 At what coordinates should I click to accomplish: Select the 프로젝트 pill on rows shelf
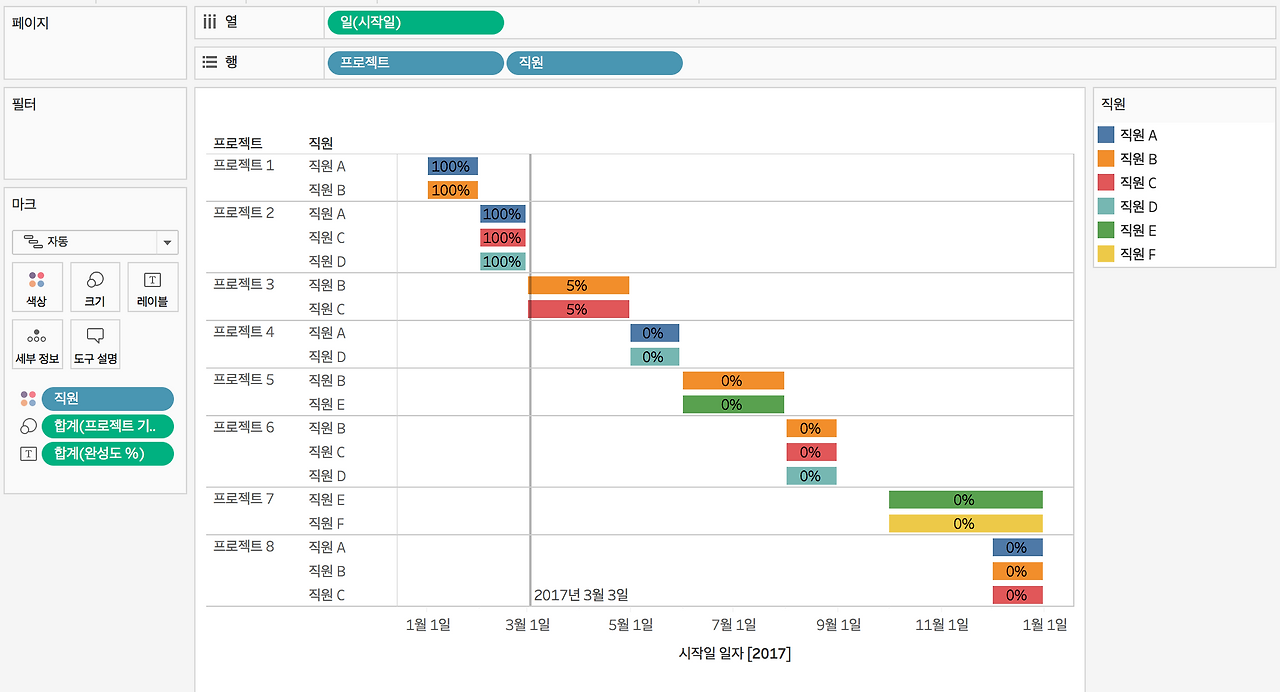pos(415,63)
